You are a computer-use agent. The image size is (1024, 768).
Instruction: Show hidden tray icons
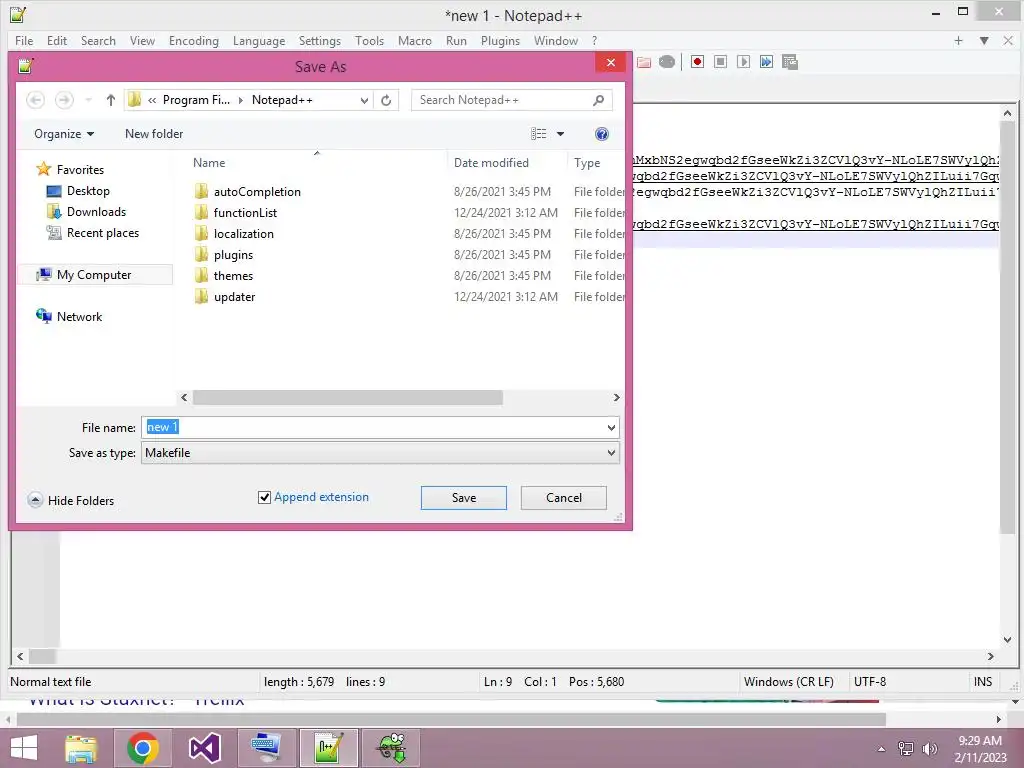click(x=882, y=748)
